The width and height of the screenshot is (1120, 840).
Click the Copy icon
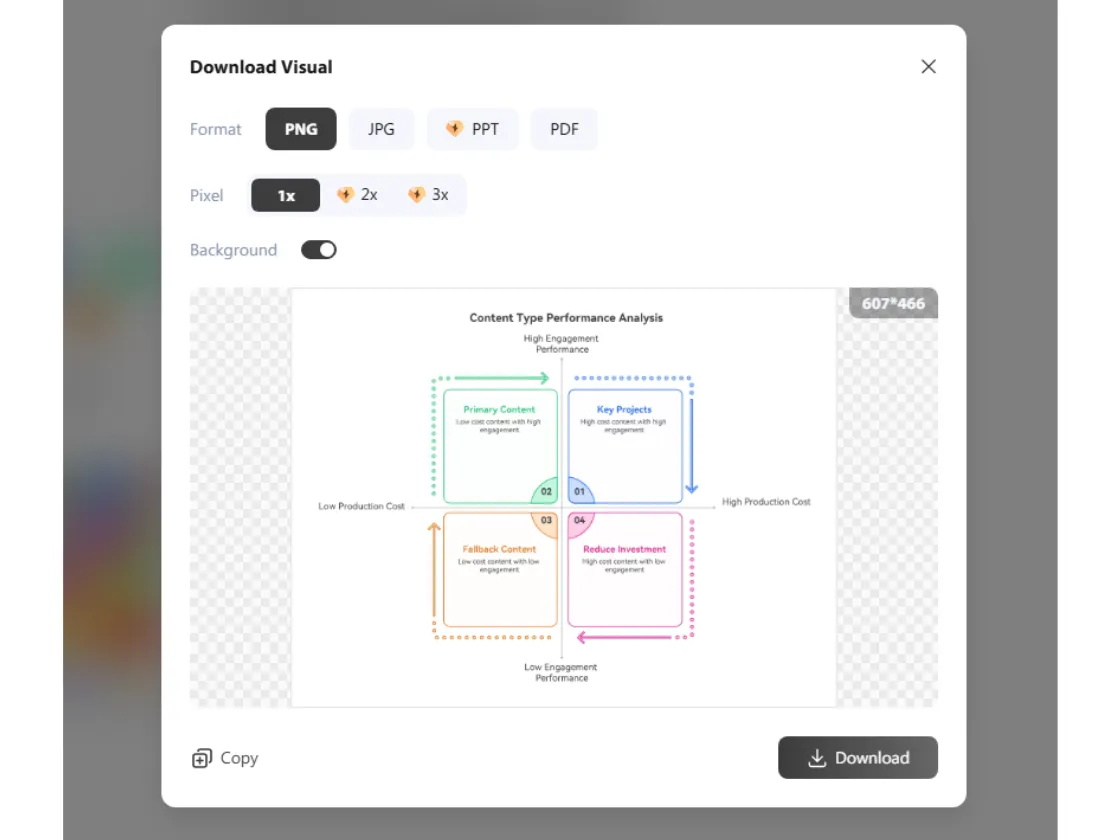[202, 758]
